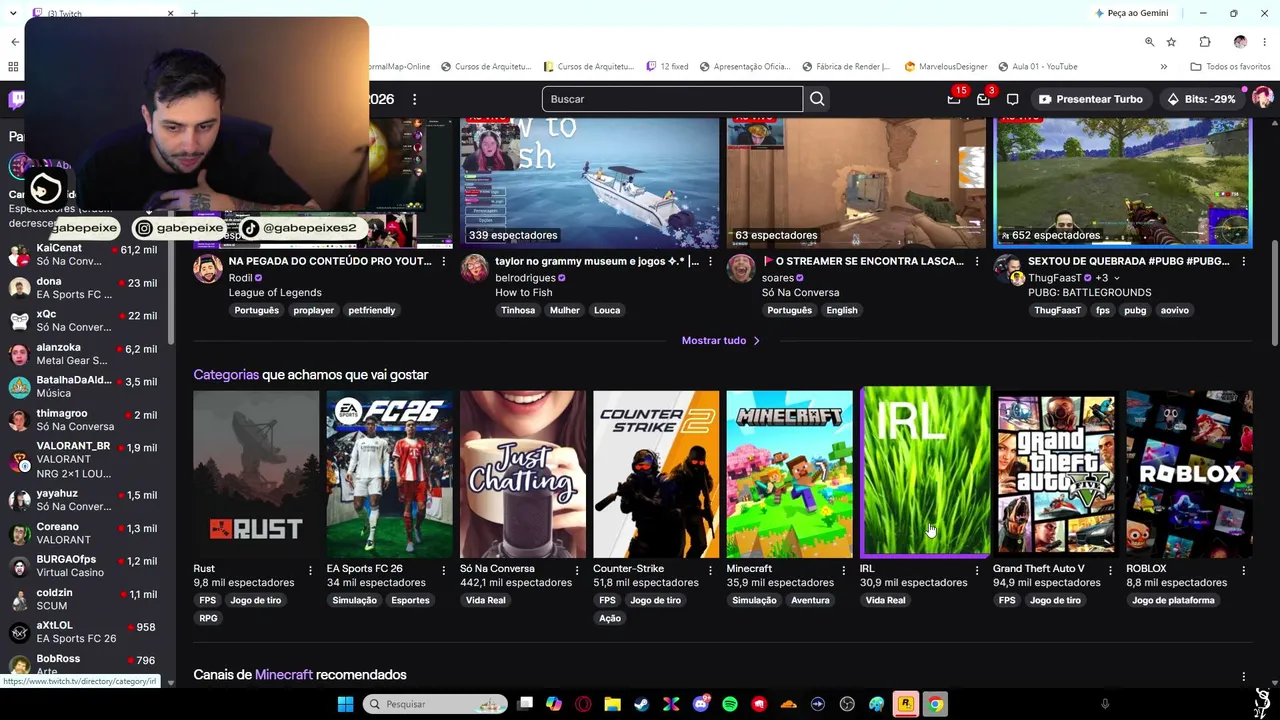Open Spotify from the taskbar
This screenshot has height=720, width=1280.
[730, 704]
